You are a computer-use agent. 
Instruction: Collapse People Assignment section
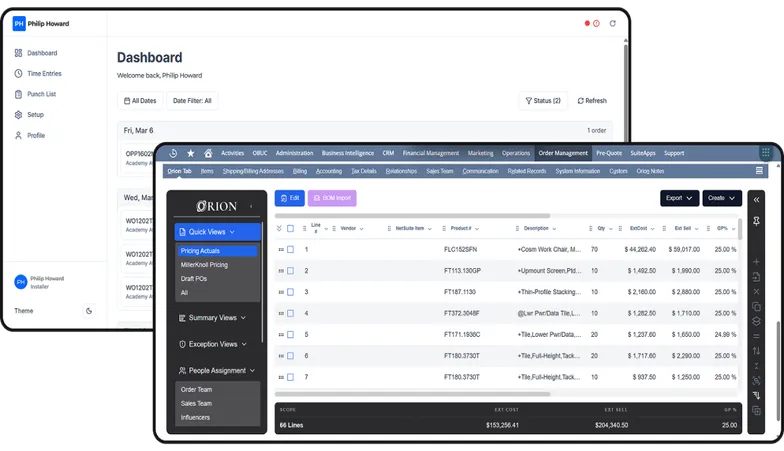(x=217, y=370)
